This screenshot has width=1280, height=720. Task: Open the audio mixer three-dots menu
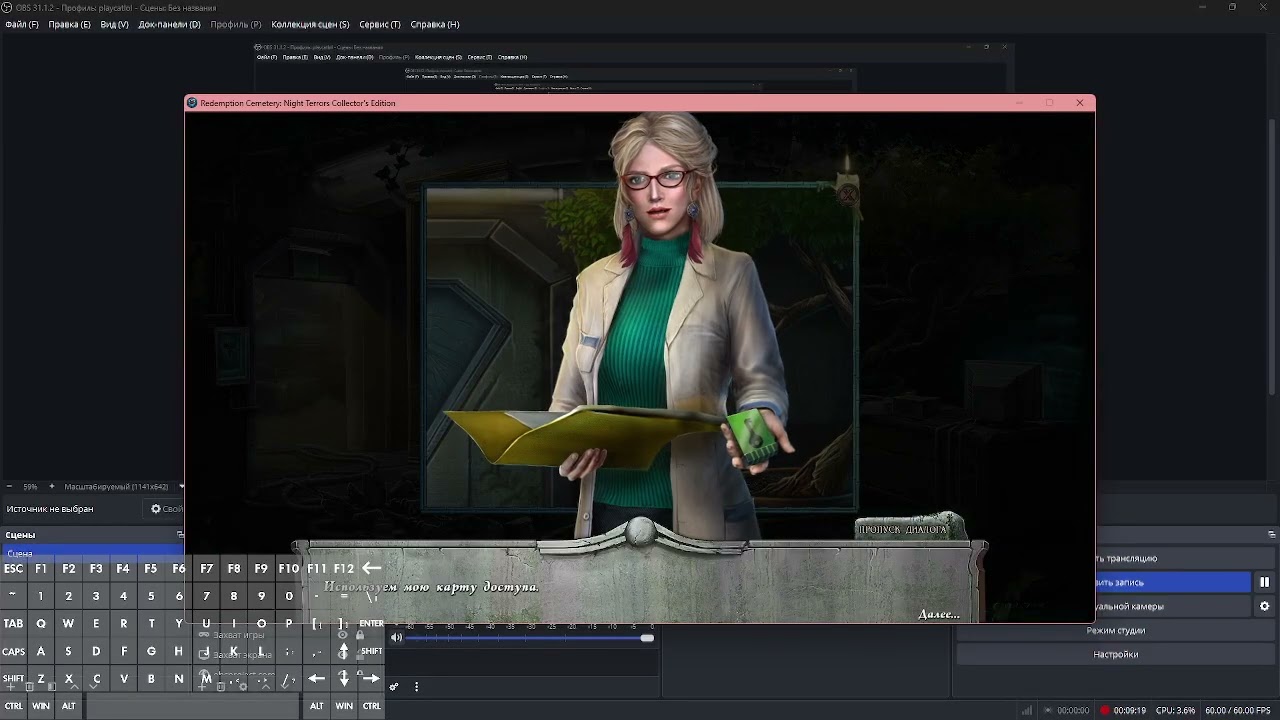pos(416,687)
